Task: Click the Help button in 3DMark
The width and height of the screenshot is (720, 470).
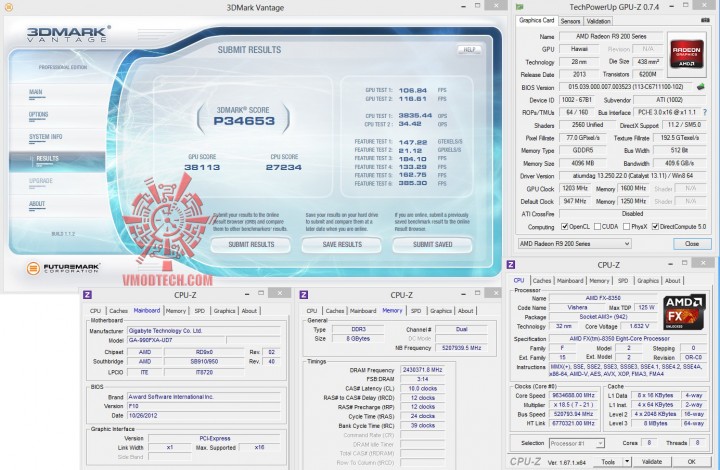Action: tap(469, 50)
